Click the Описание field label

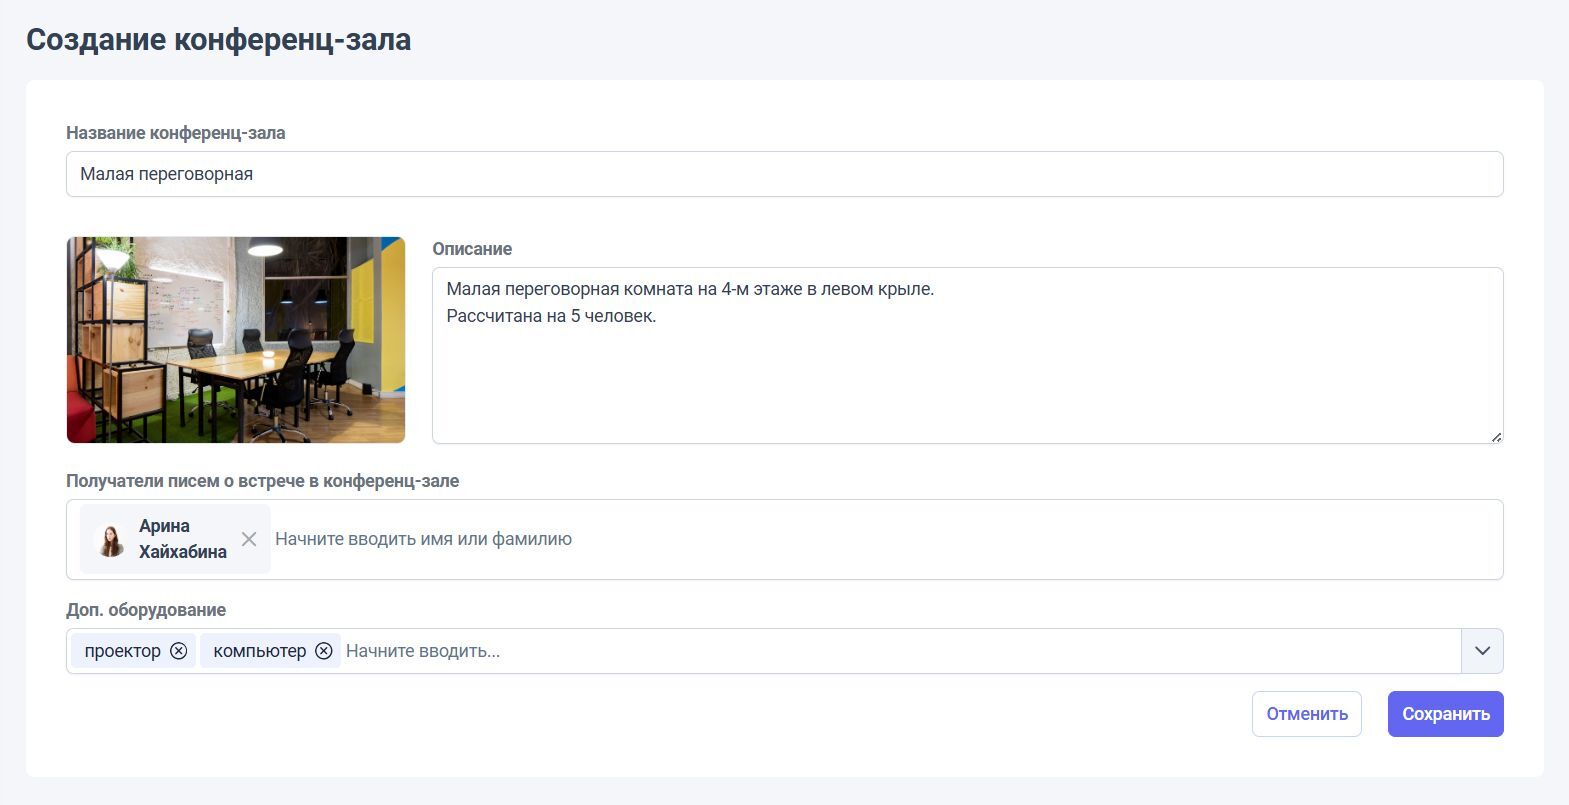point(472,249)
